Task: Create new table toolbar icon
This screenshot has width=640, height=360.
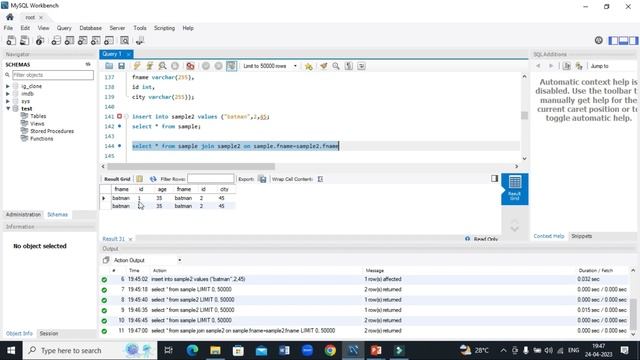Action: (x=69, y=40)
